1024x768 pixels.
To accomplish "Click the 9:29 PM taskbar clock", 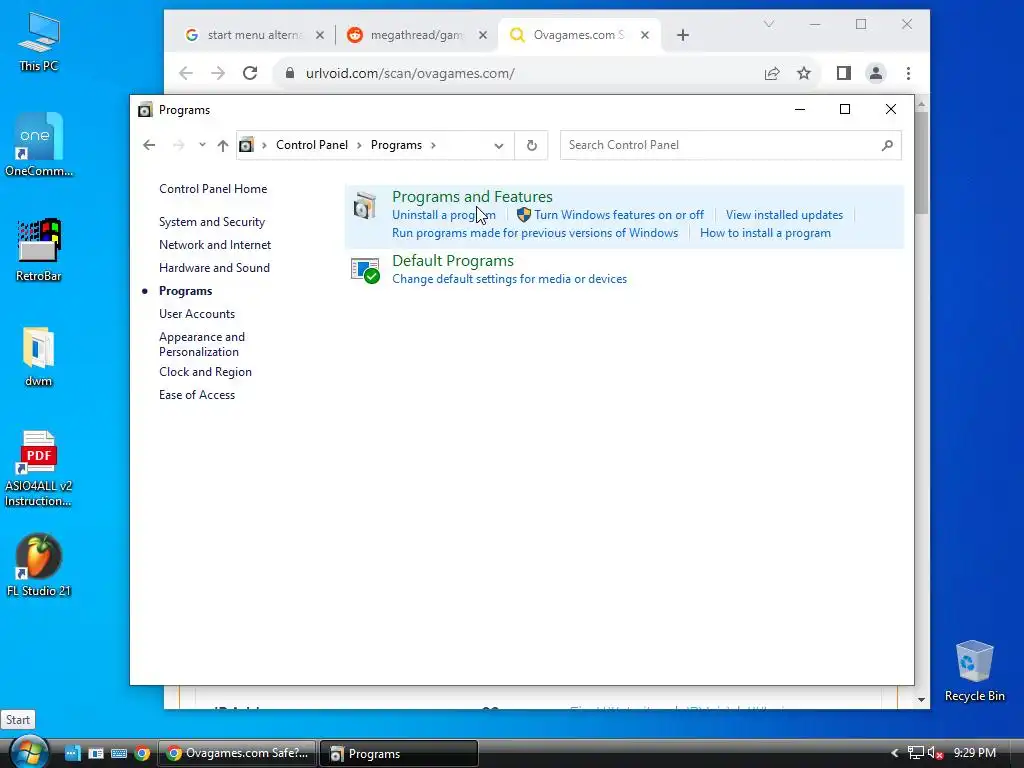I will point(974,753).
